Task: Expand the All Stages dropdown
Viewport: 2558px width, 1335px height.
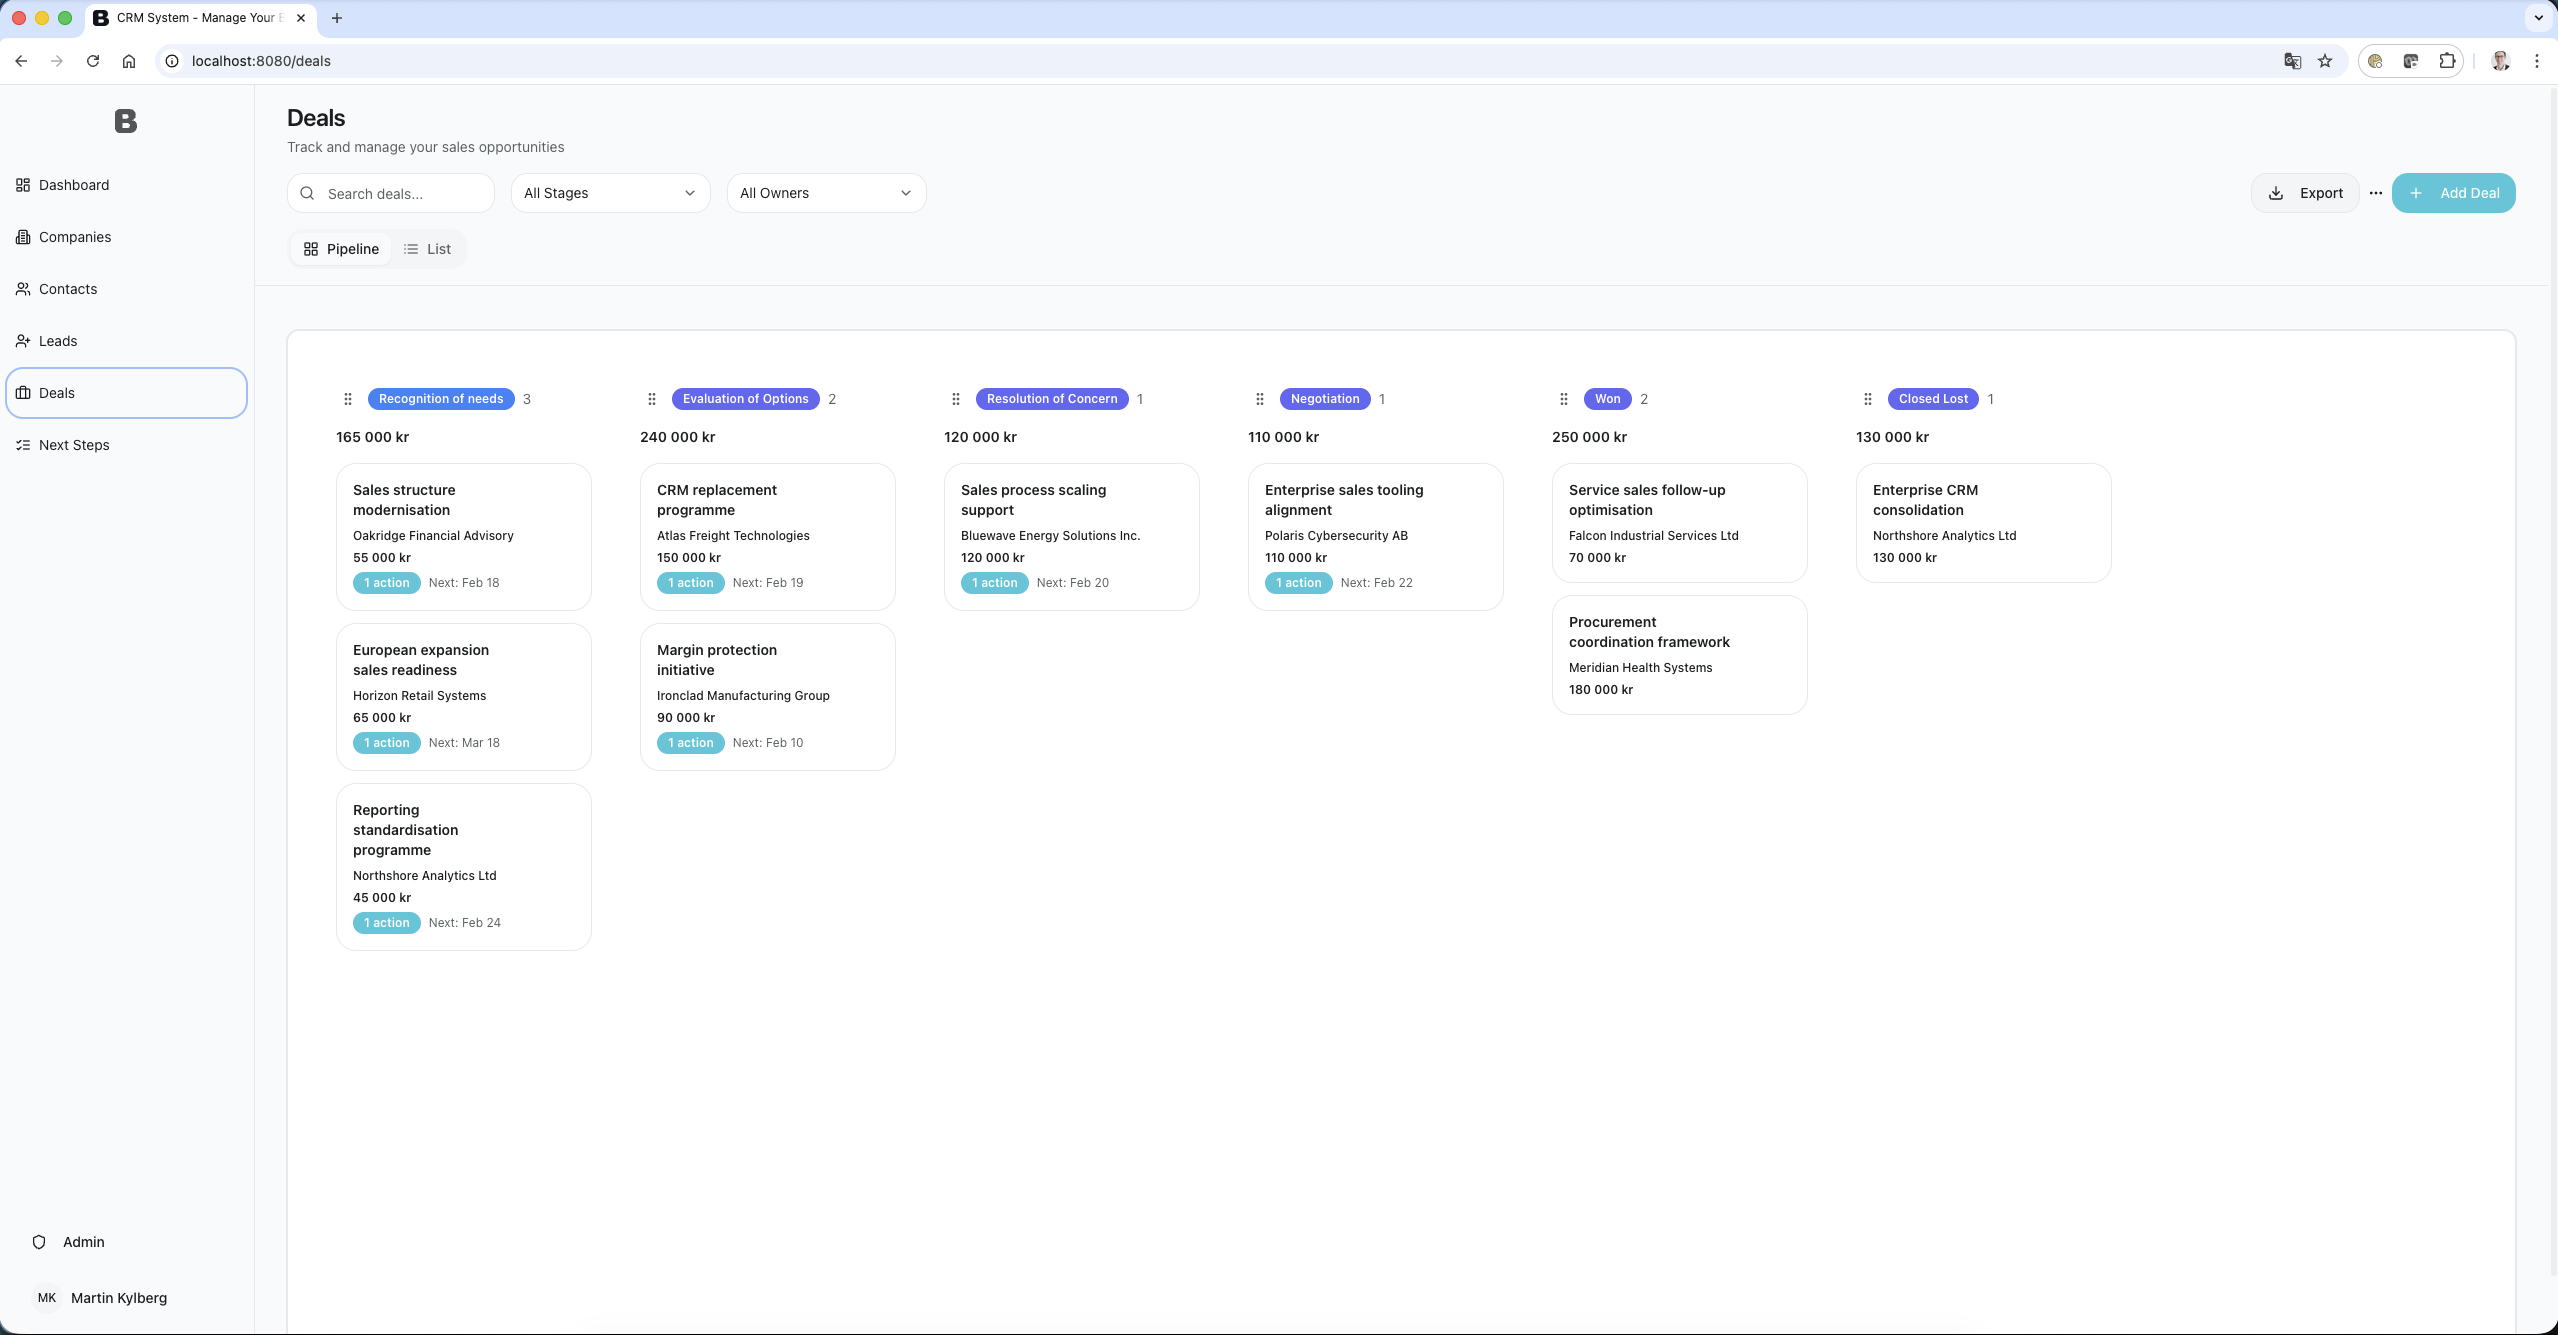Action: click(610, 193)
